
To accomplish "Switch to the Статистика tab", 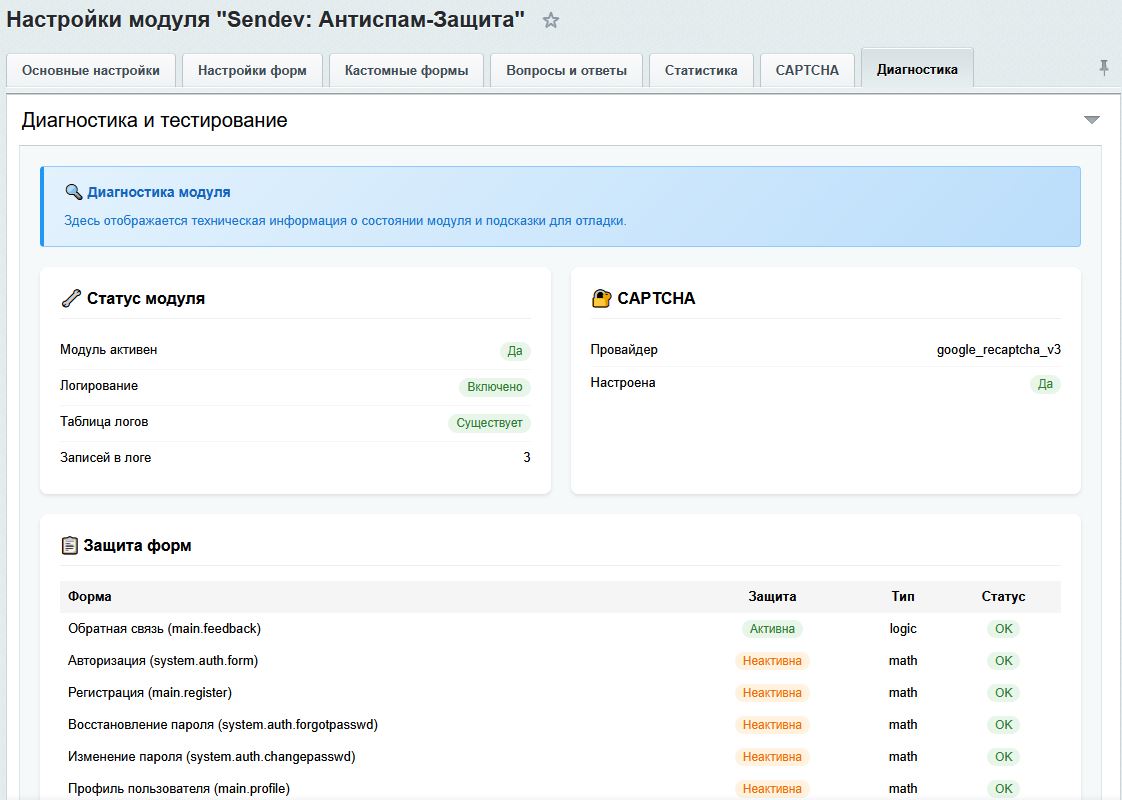I will click(x=700, y=70).
